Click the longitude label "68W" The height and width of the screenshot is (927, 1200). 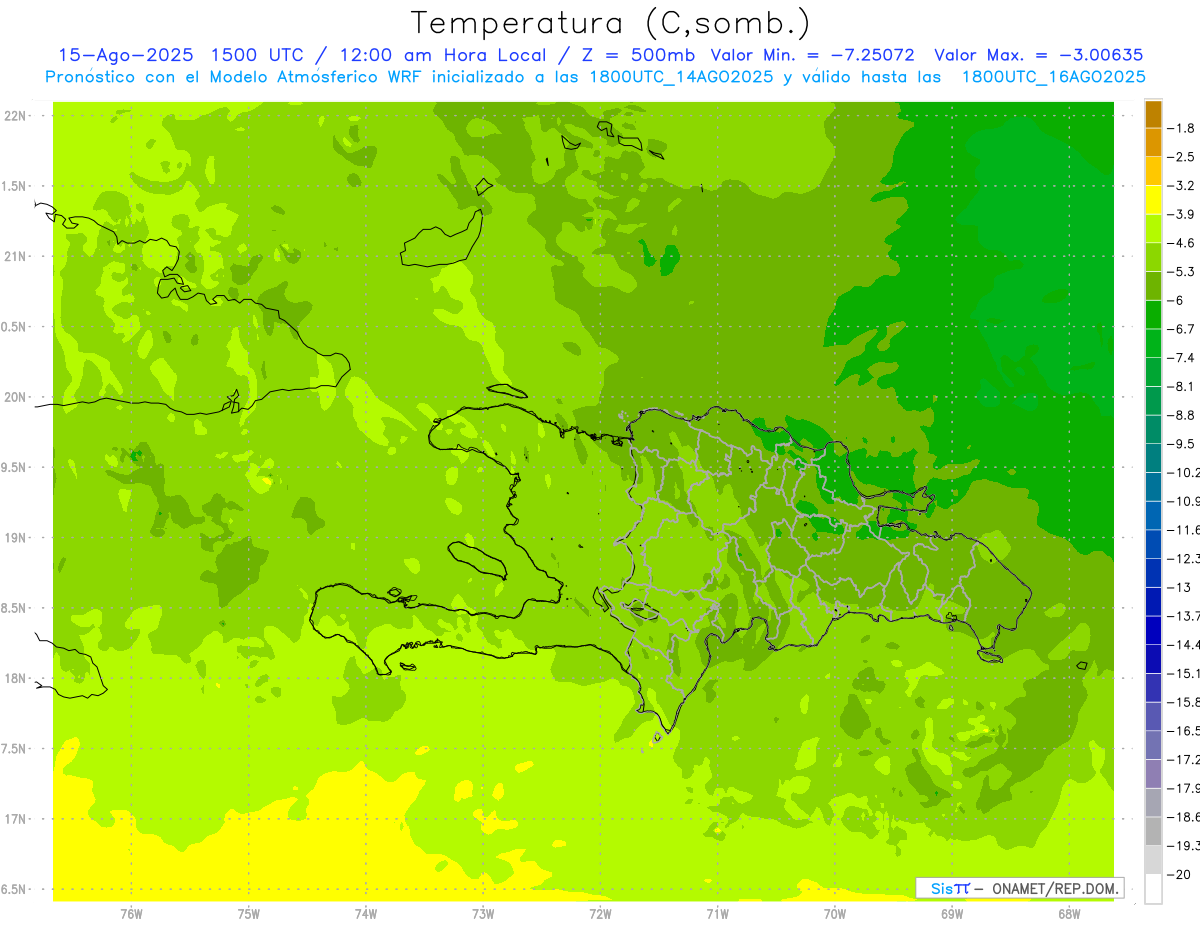pyautogui.click(x=1069, y=914)
